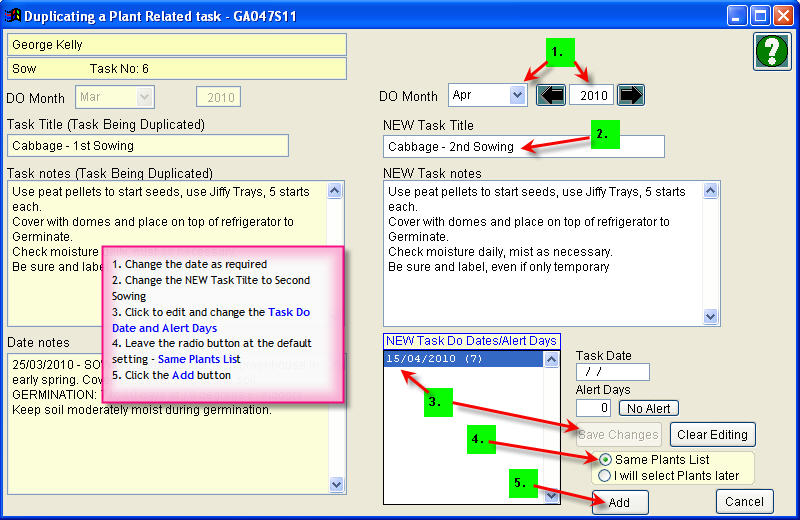Click the year 2010 field beside arrows
800x520 pixels.
pyautogui.click(x=591, y=95)
